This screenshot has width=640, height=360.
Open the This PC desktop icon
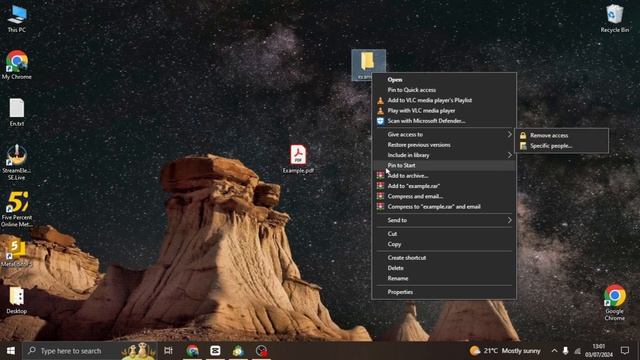point(17,19)
